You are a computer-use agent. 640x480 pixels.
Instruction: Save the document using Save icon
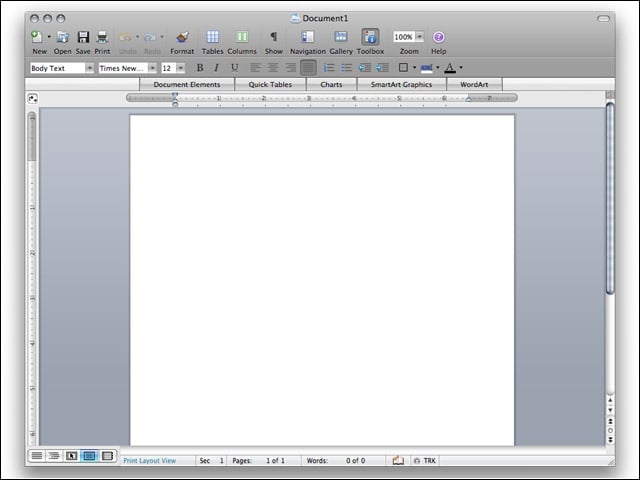click(83, 37)
